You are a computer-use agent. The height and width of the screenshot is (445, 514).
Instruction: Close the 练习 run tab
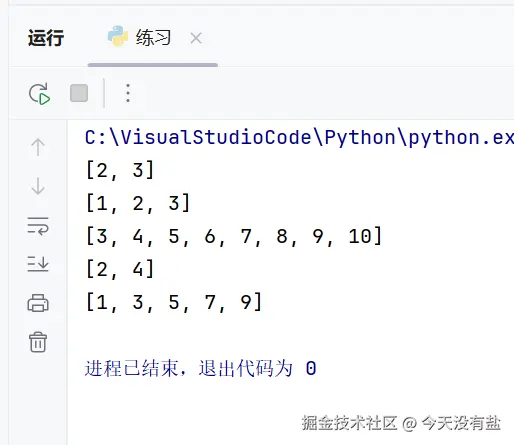196,38
